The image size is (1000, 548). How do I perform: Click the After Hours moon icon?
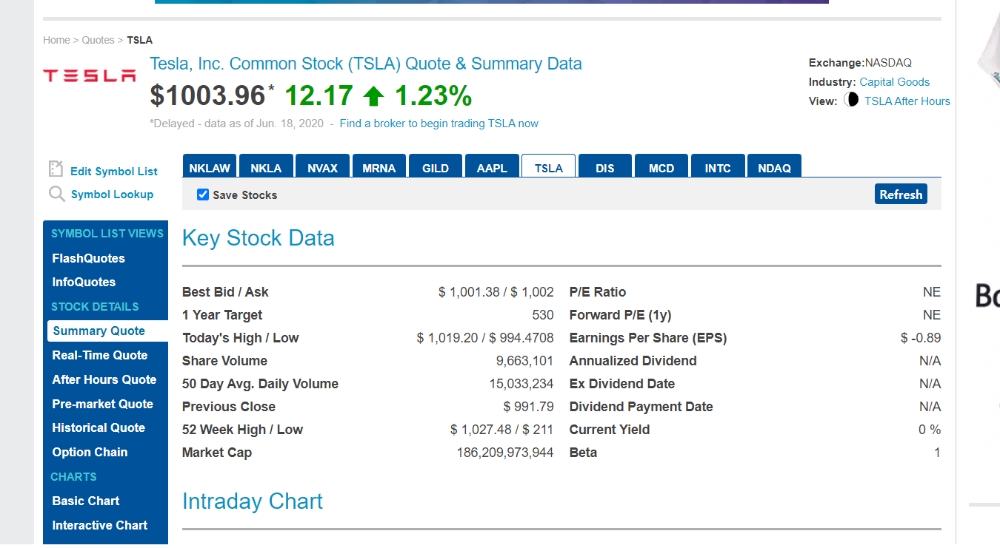pos(851,100)
